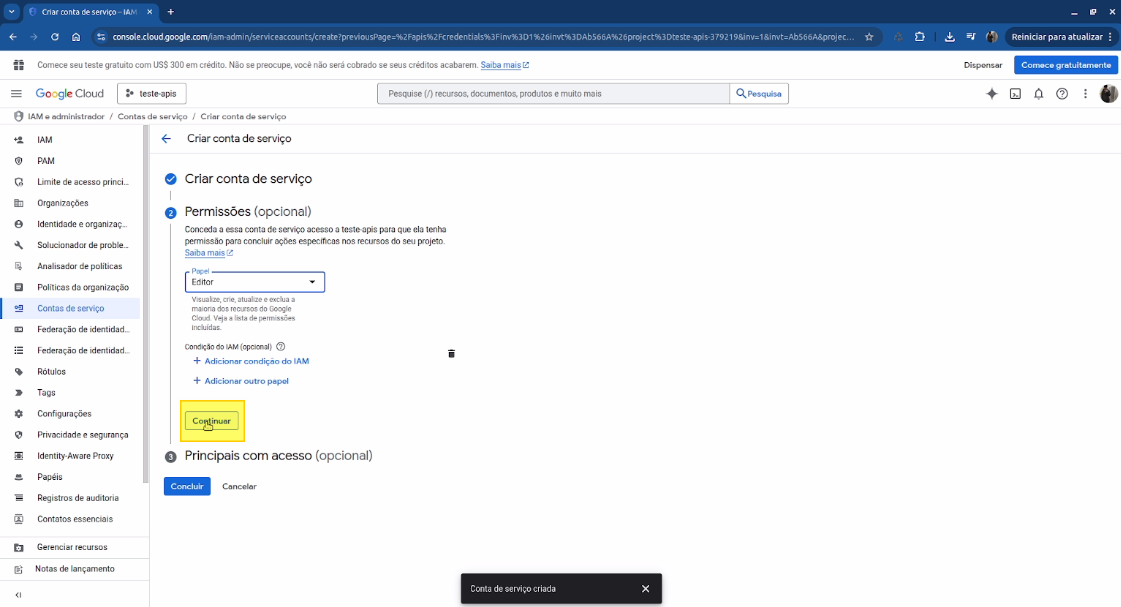This screenshot has width=1121, height=607.
Task: Close the Criar conta de serviço browser tab
Action: pyautogui.click(x=149, y=11)
